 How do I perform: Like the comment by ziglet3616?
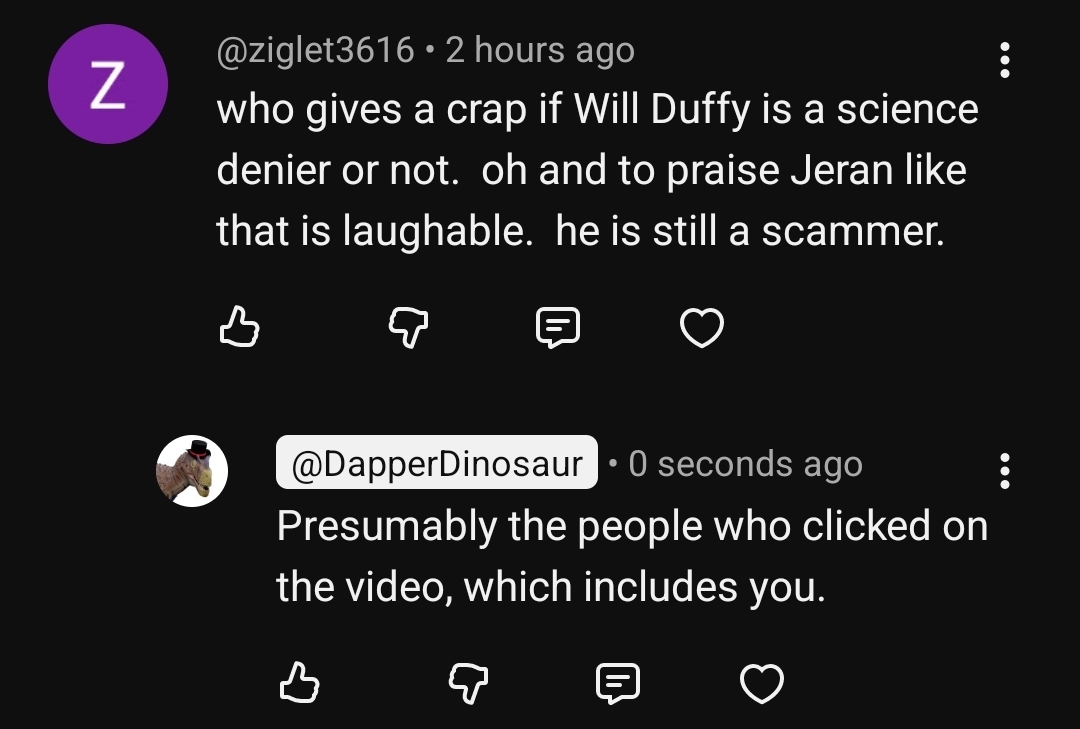pos(239,327)
